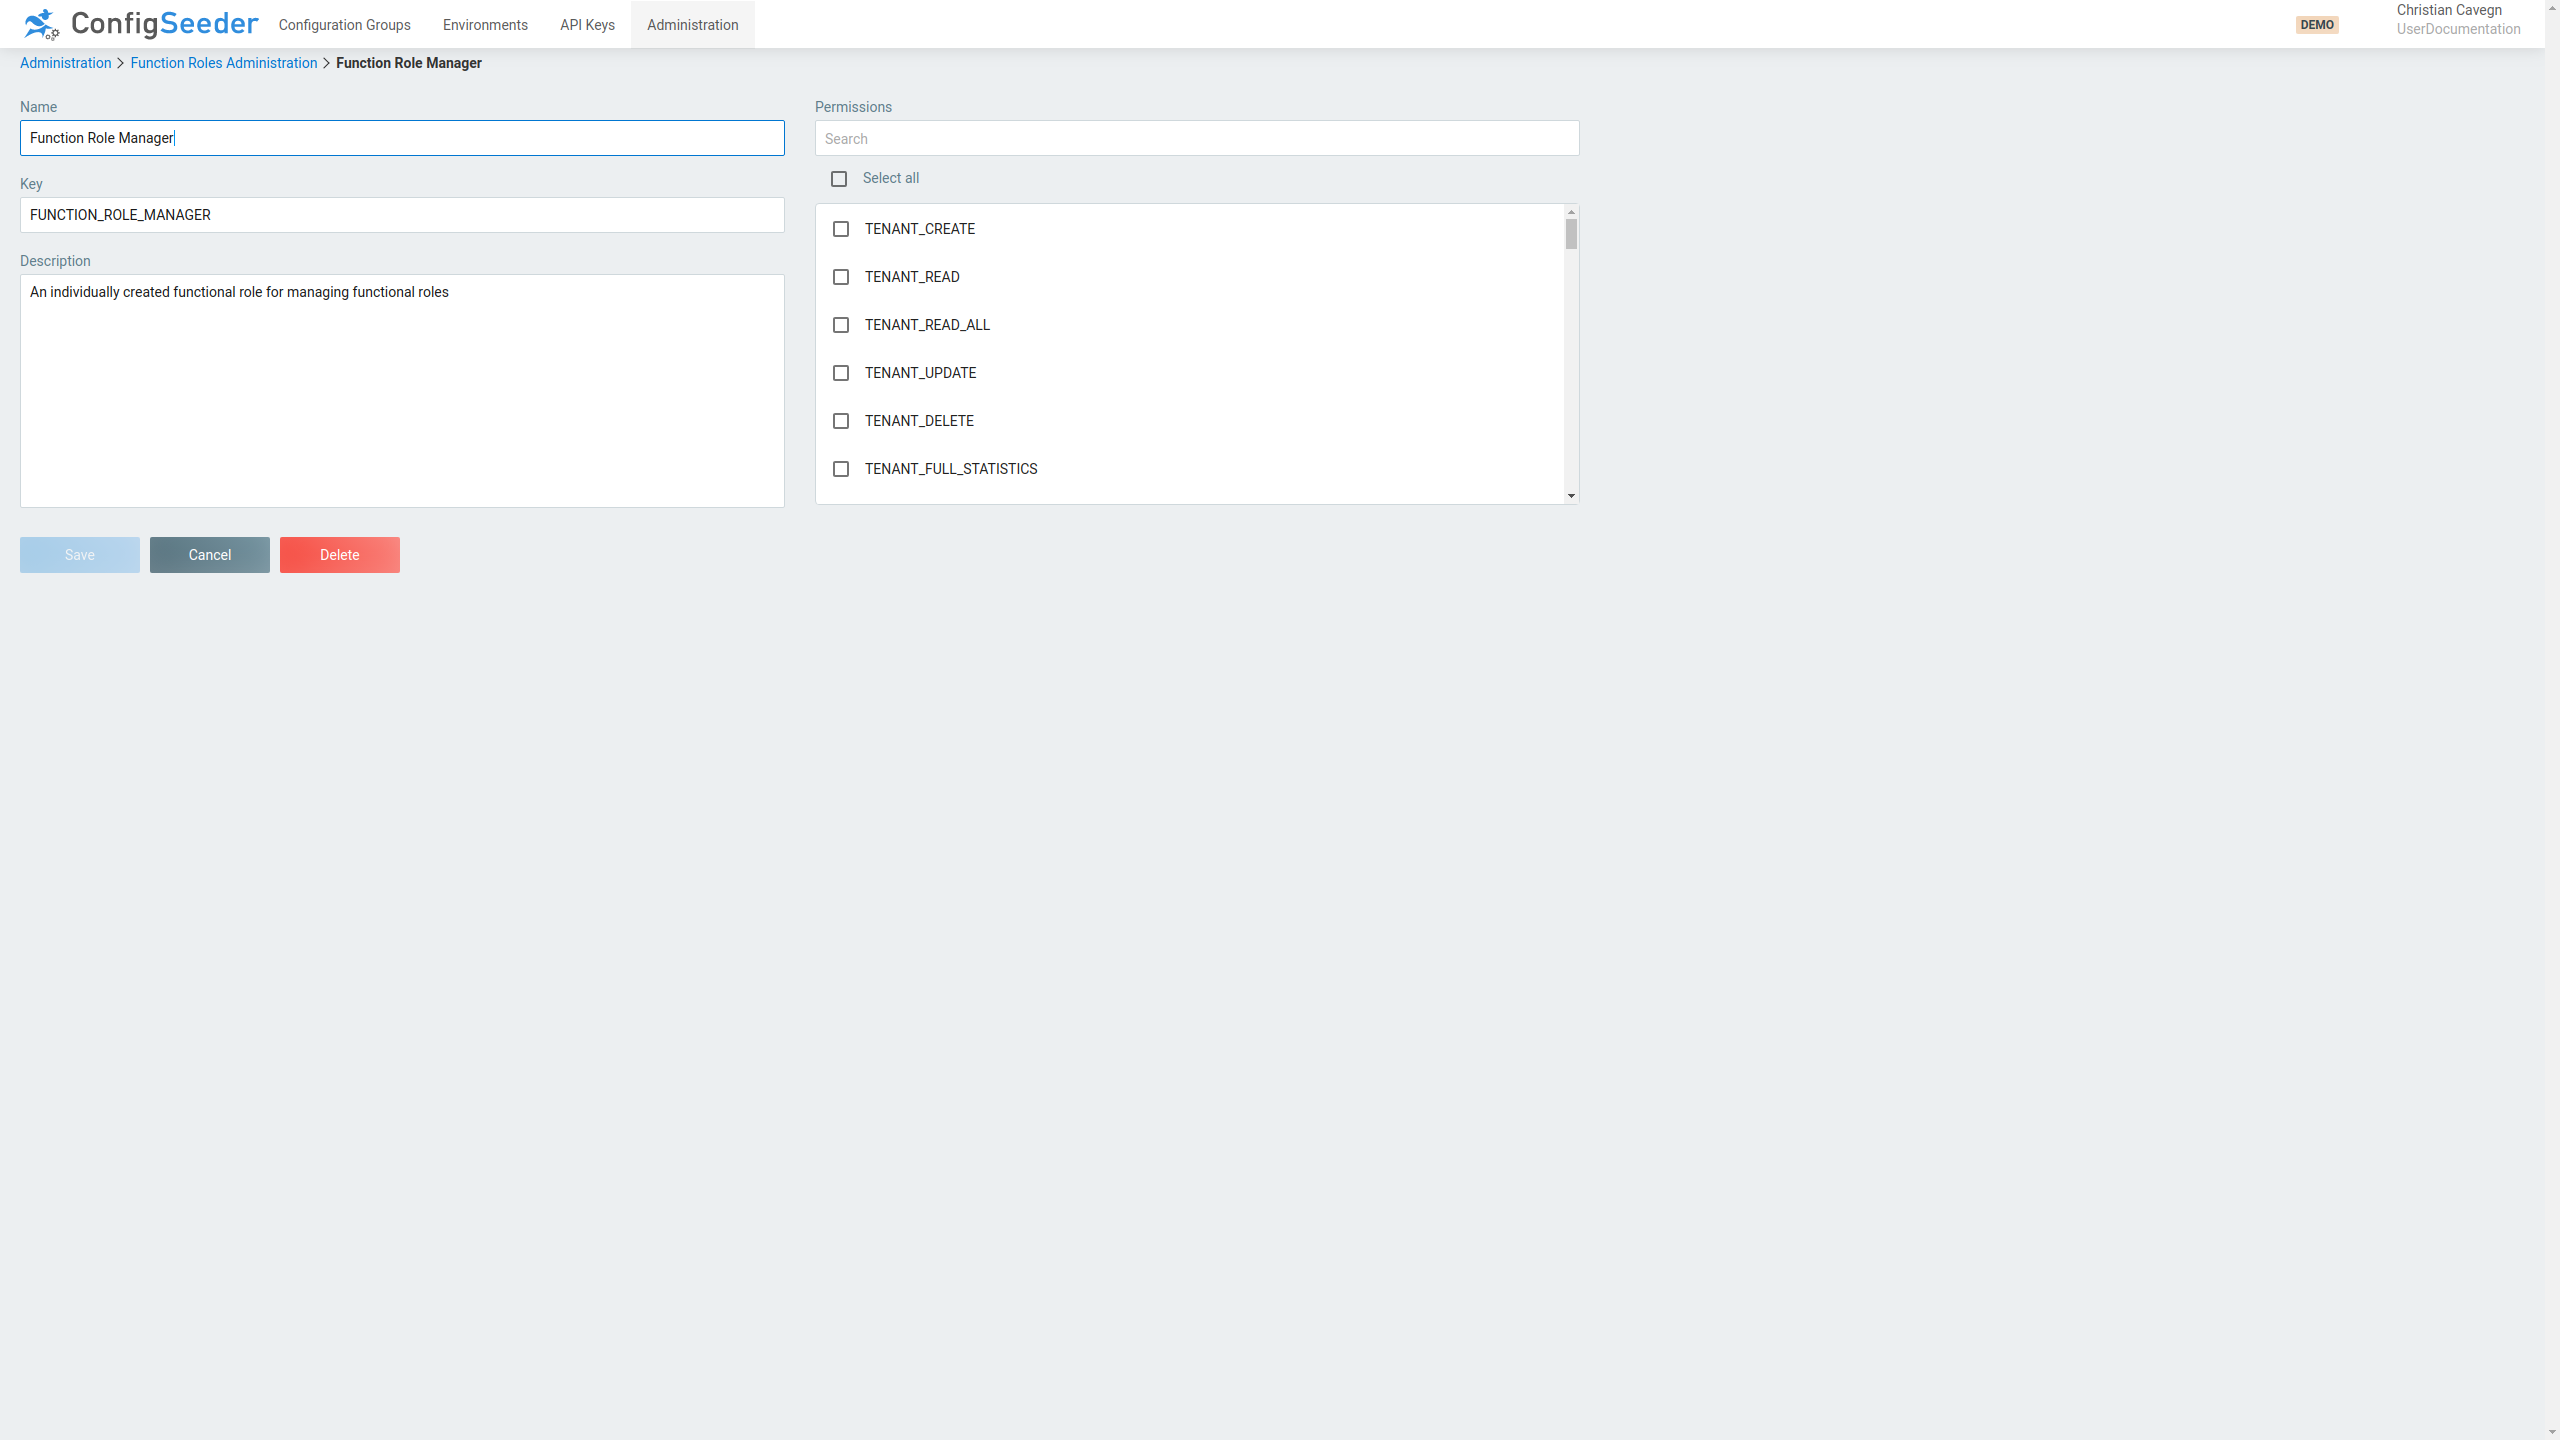The width and height of the screenshot is (2560, 1440).
Task: Click the permissions list scroll up arrow
Action: [x=1571, y=212]
